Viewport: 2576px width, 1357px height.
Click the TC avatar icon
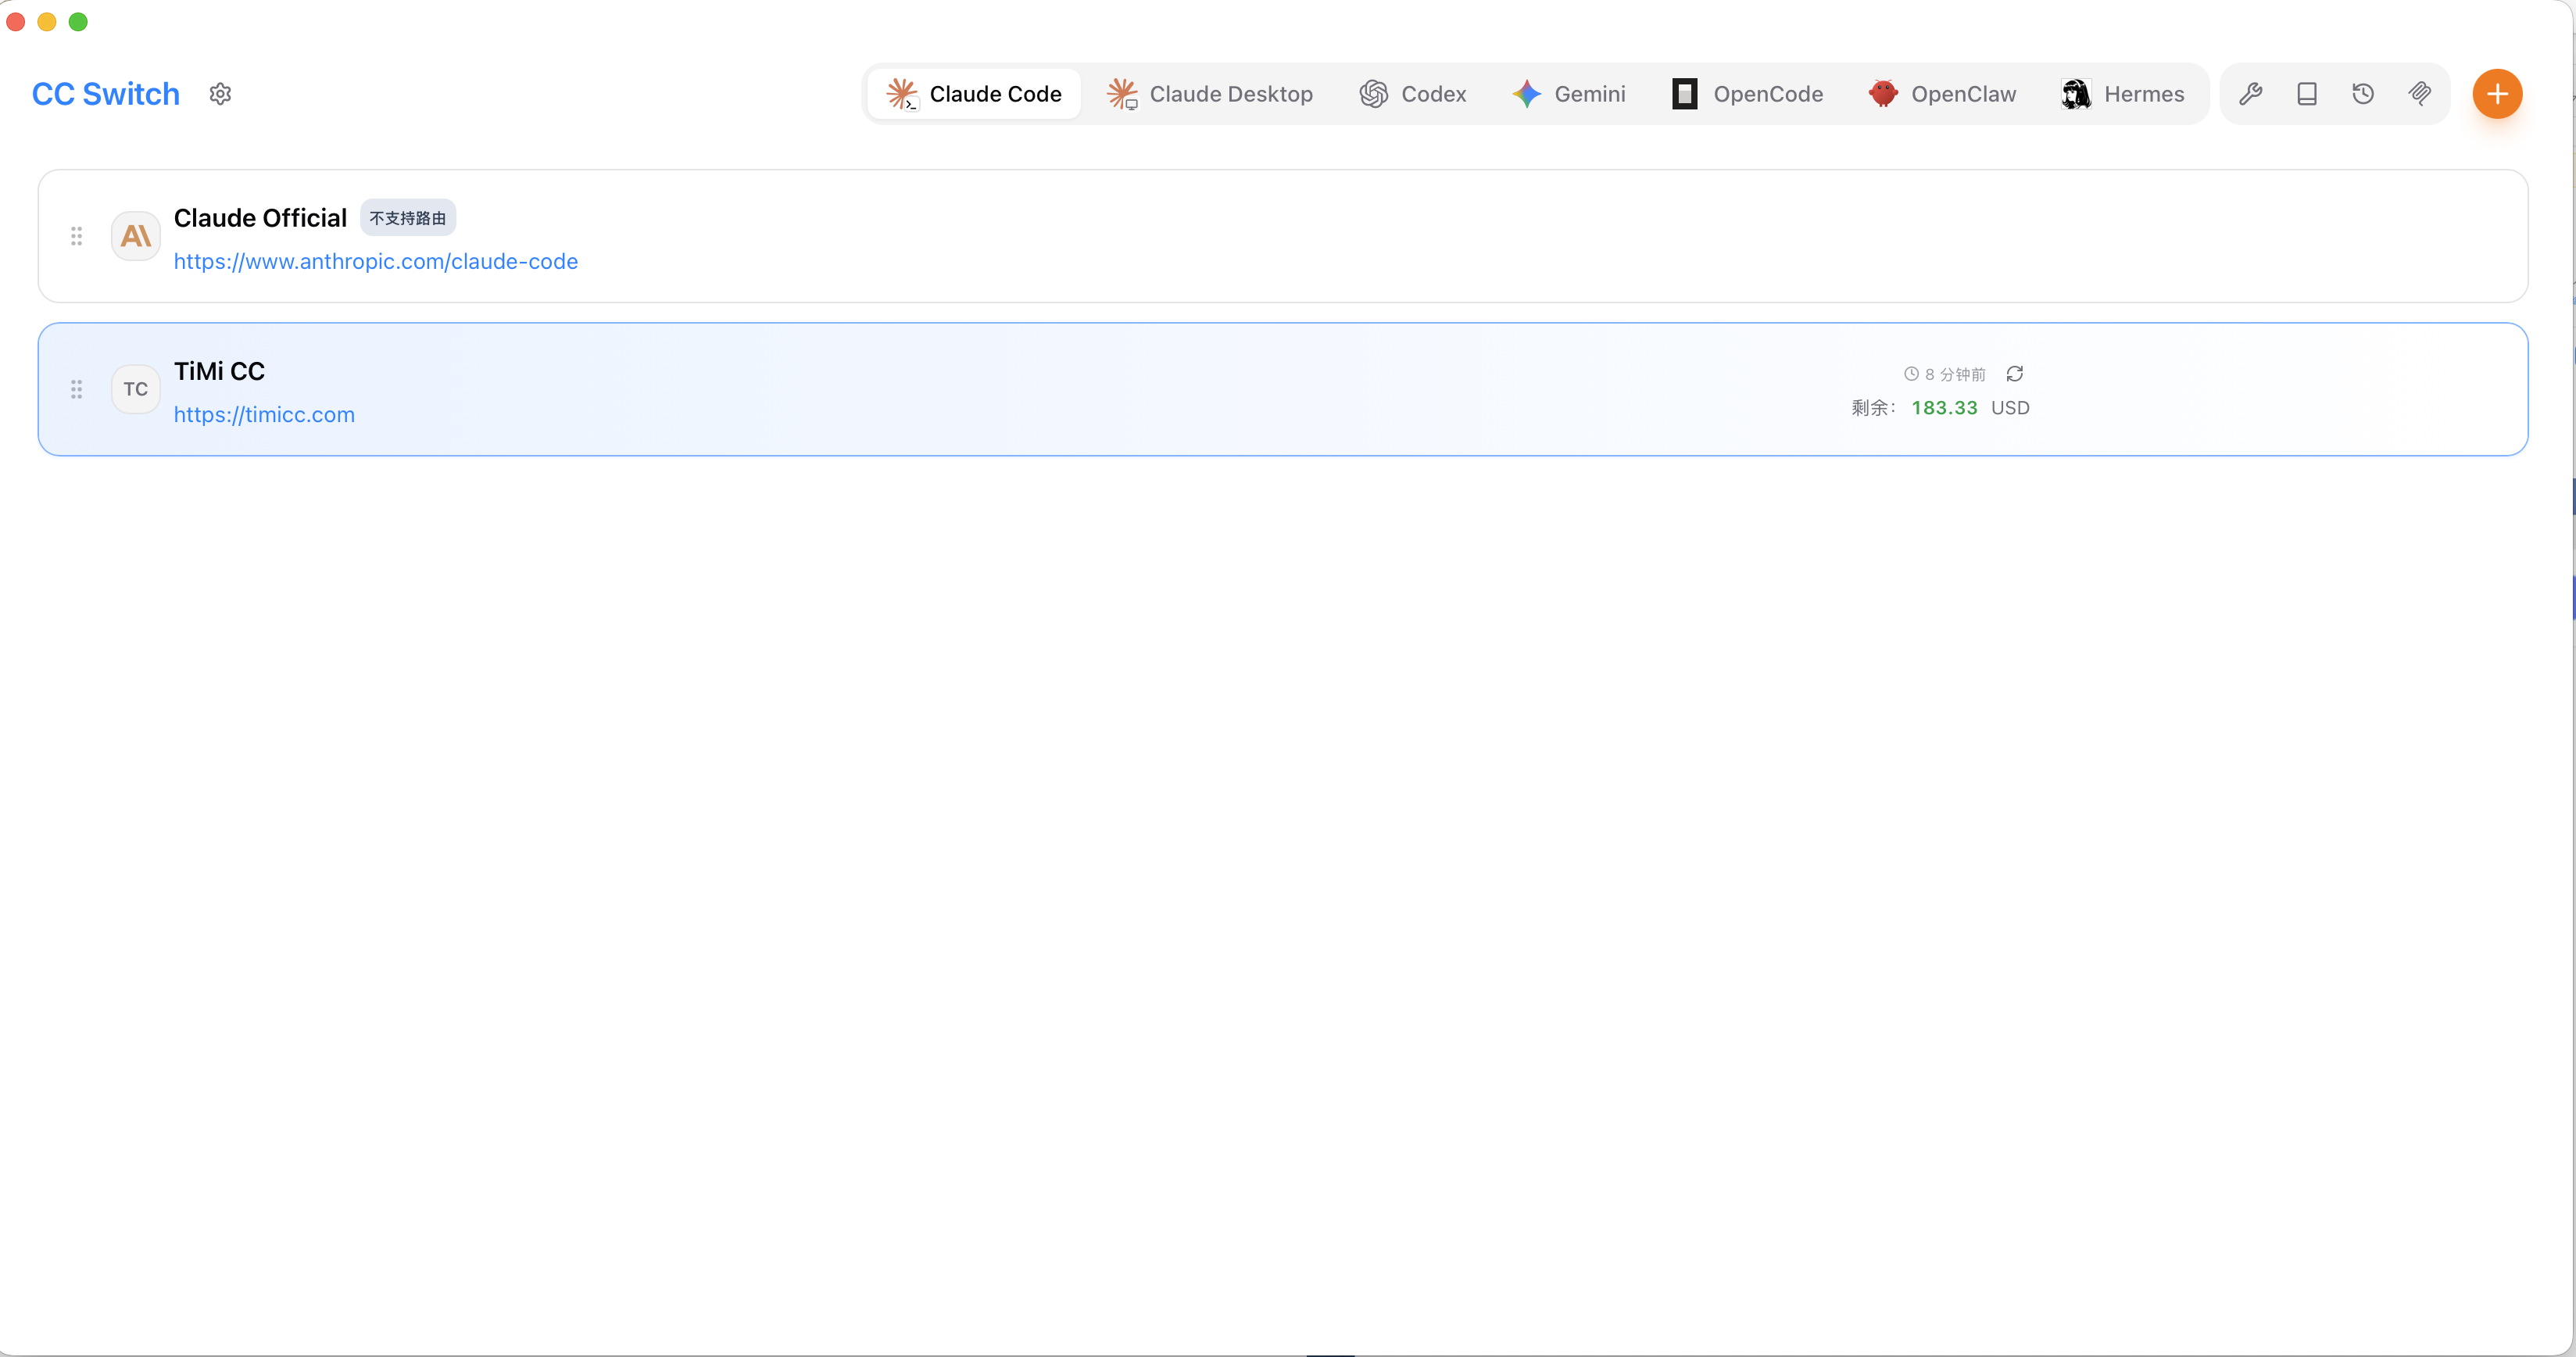136,389
